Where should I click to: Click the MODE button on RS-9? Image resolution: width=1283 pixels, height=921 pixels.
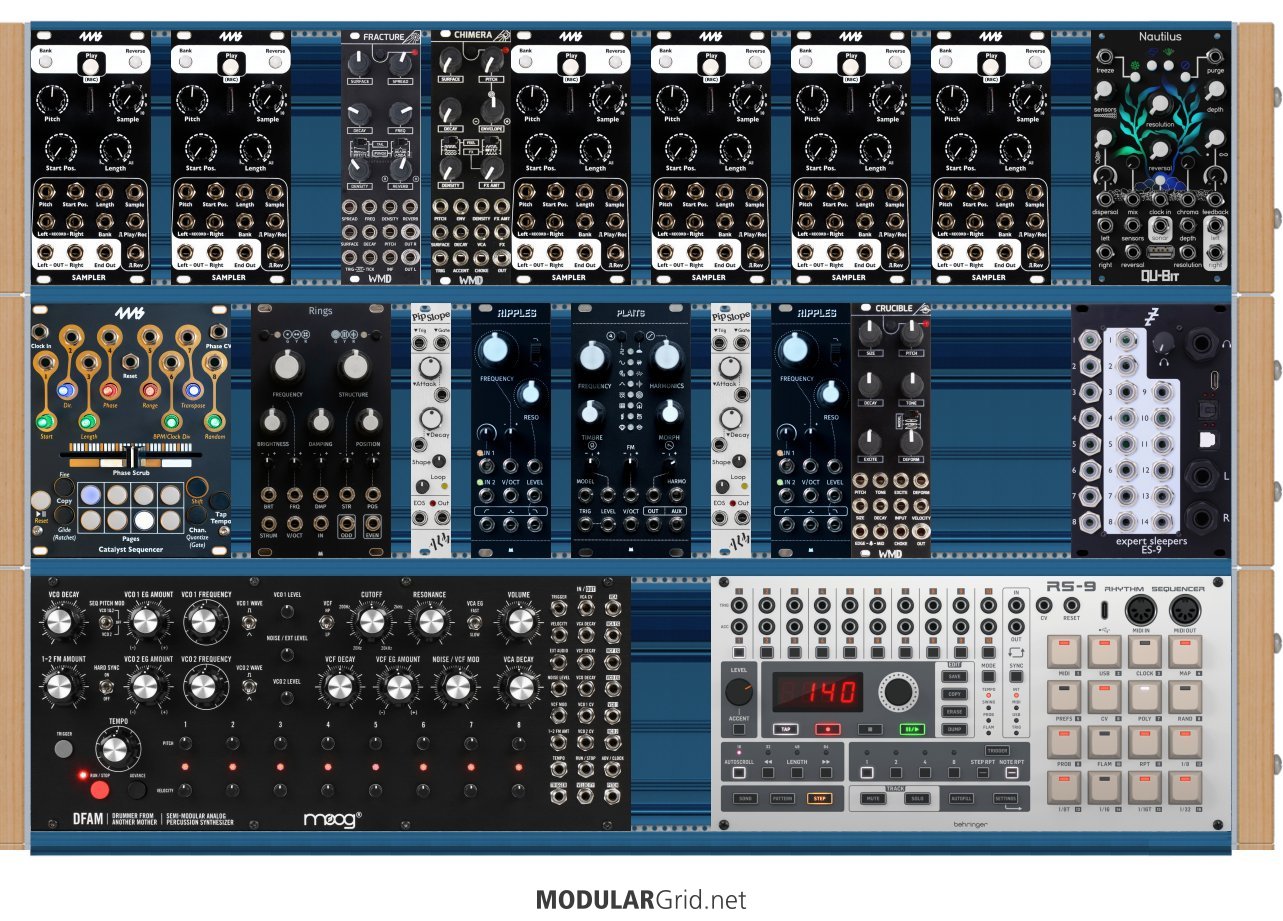[x=988, y=677]
